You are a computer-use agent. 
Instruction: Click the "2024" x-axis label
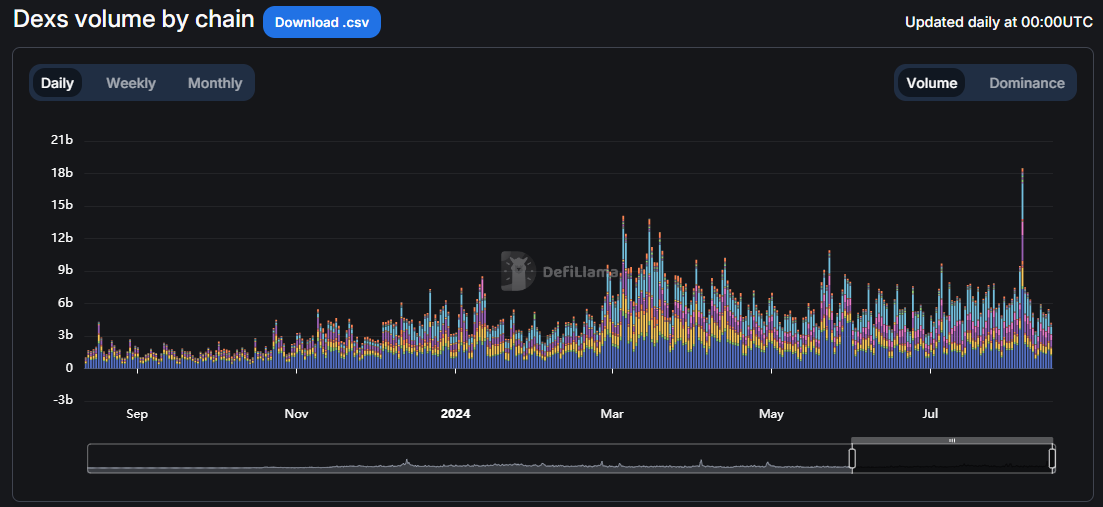455,413
